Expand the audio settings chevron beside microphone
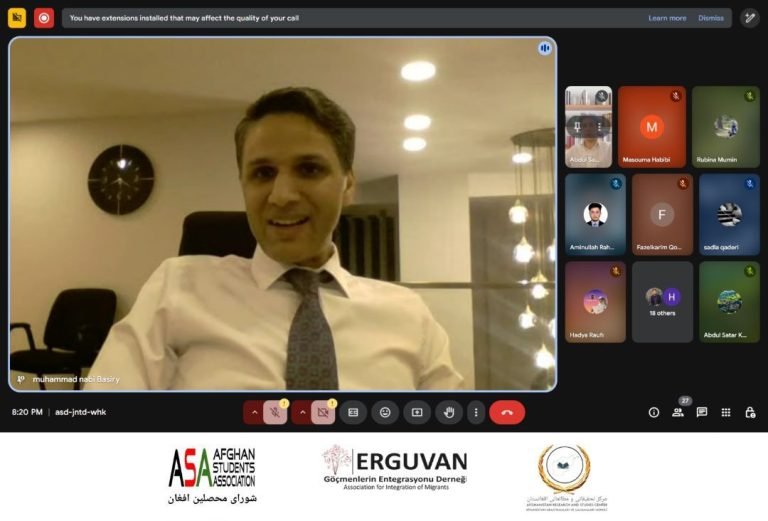 point(254,412)
